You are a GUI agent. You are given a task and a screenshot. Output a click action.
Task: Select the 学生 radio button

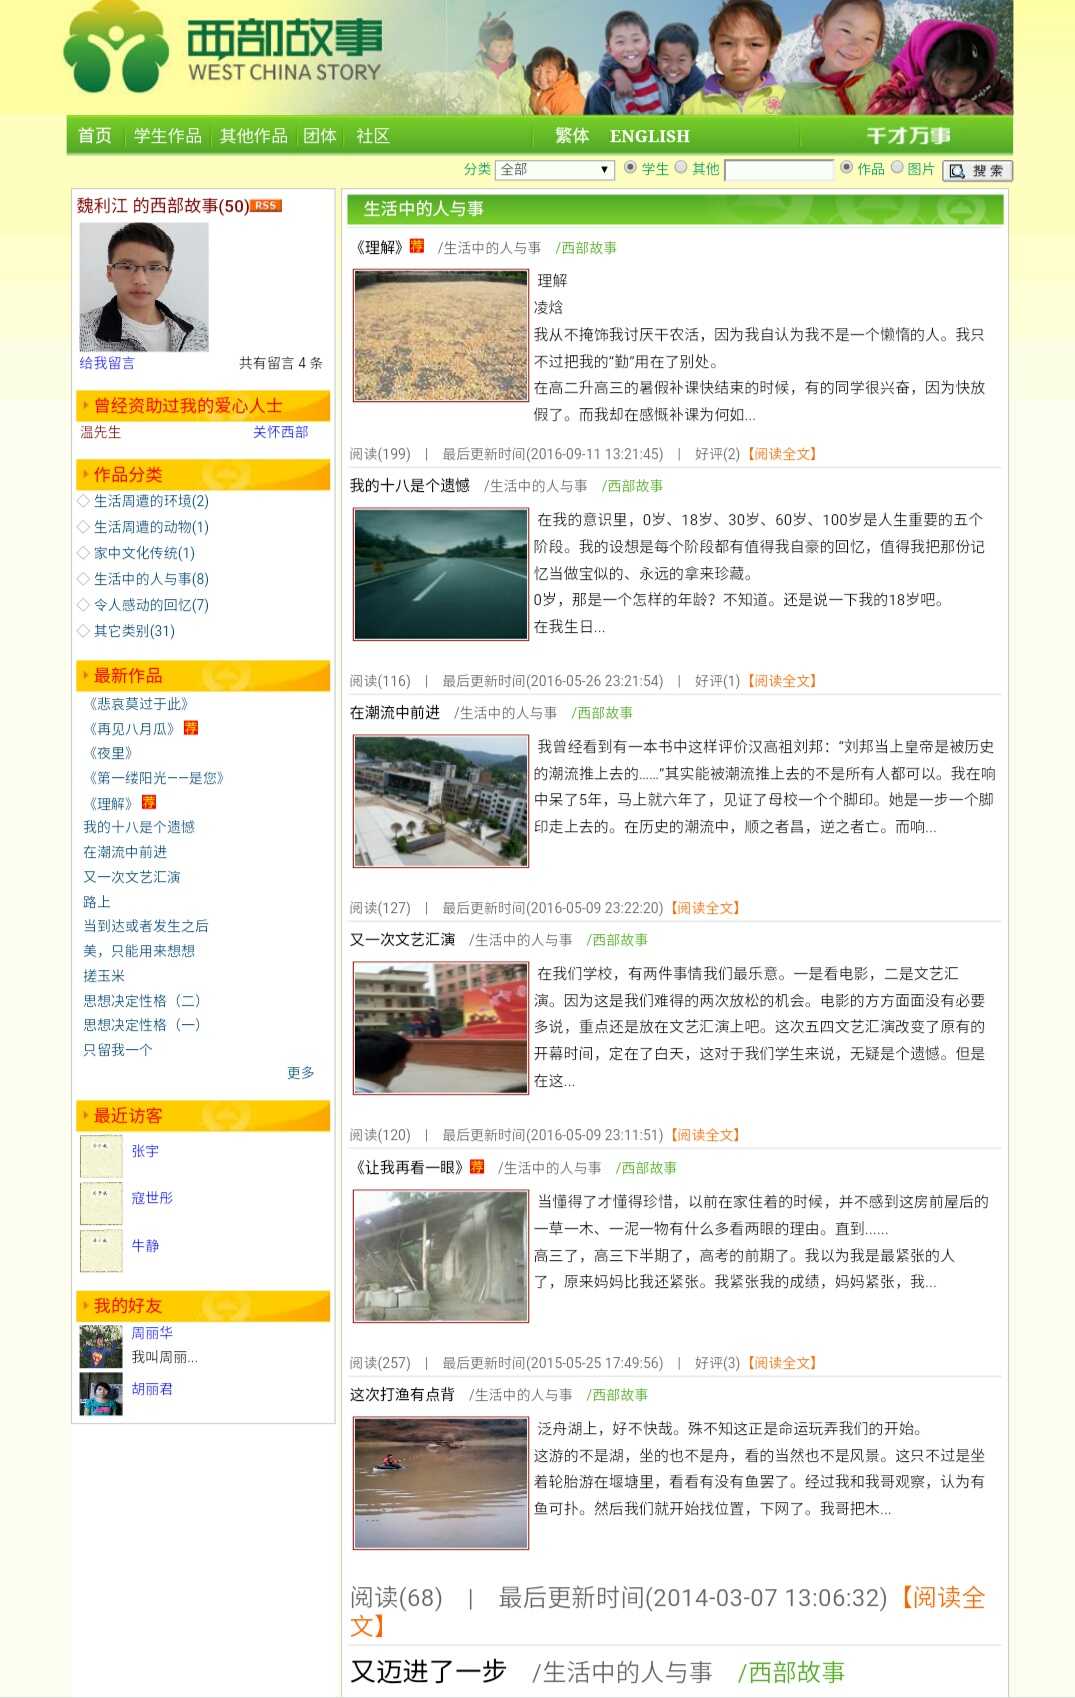click(630, 168)
